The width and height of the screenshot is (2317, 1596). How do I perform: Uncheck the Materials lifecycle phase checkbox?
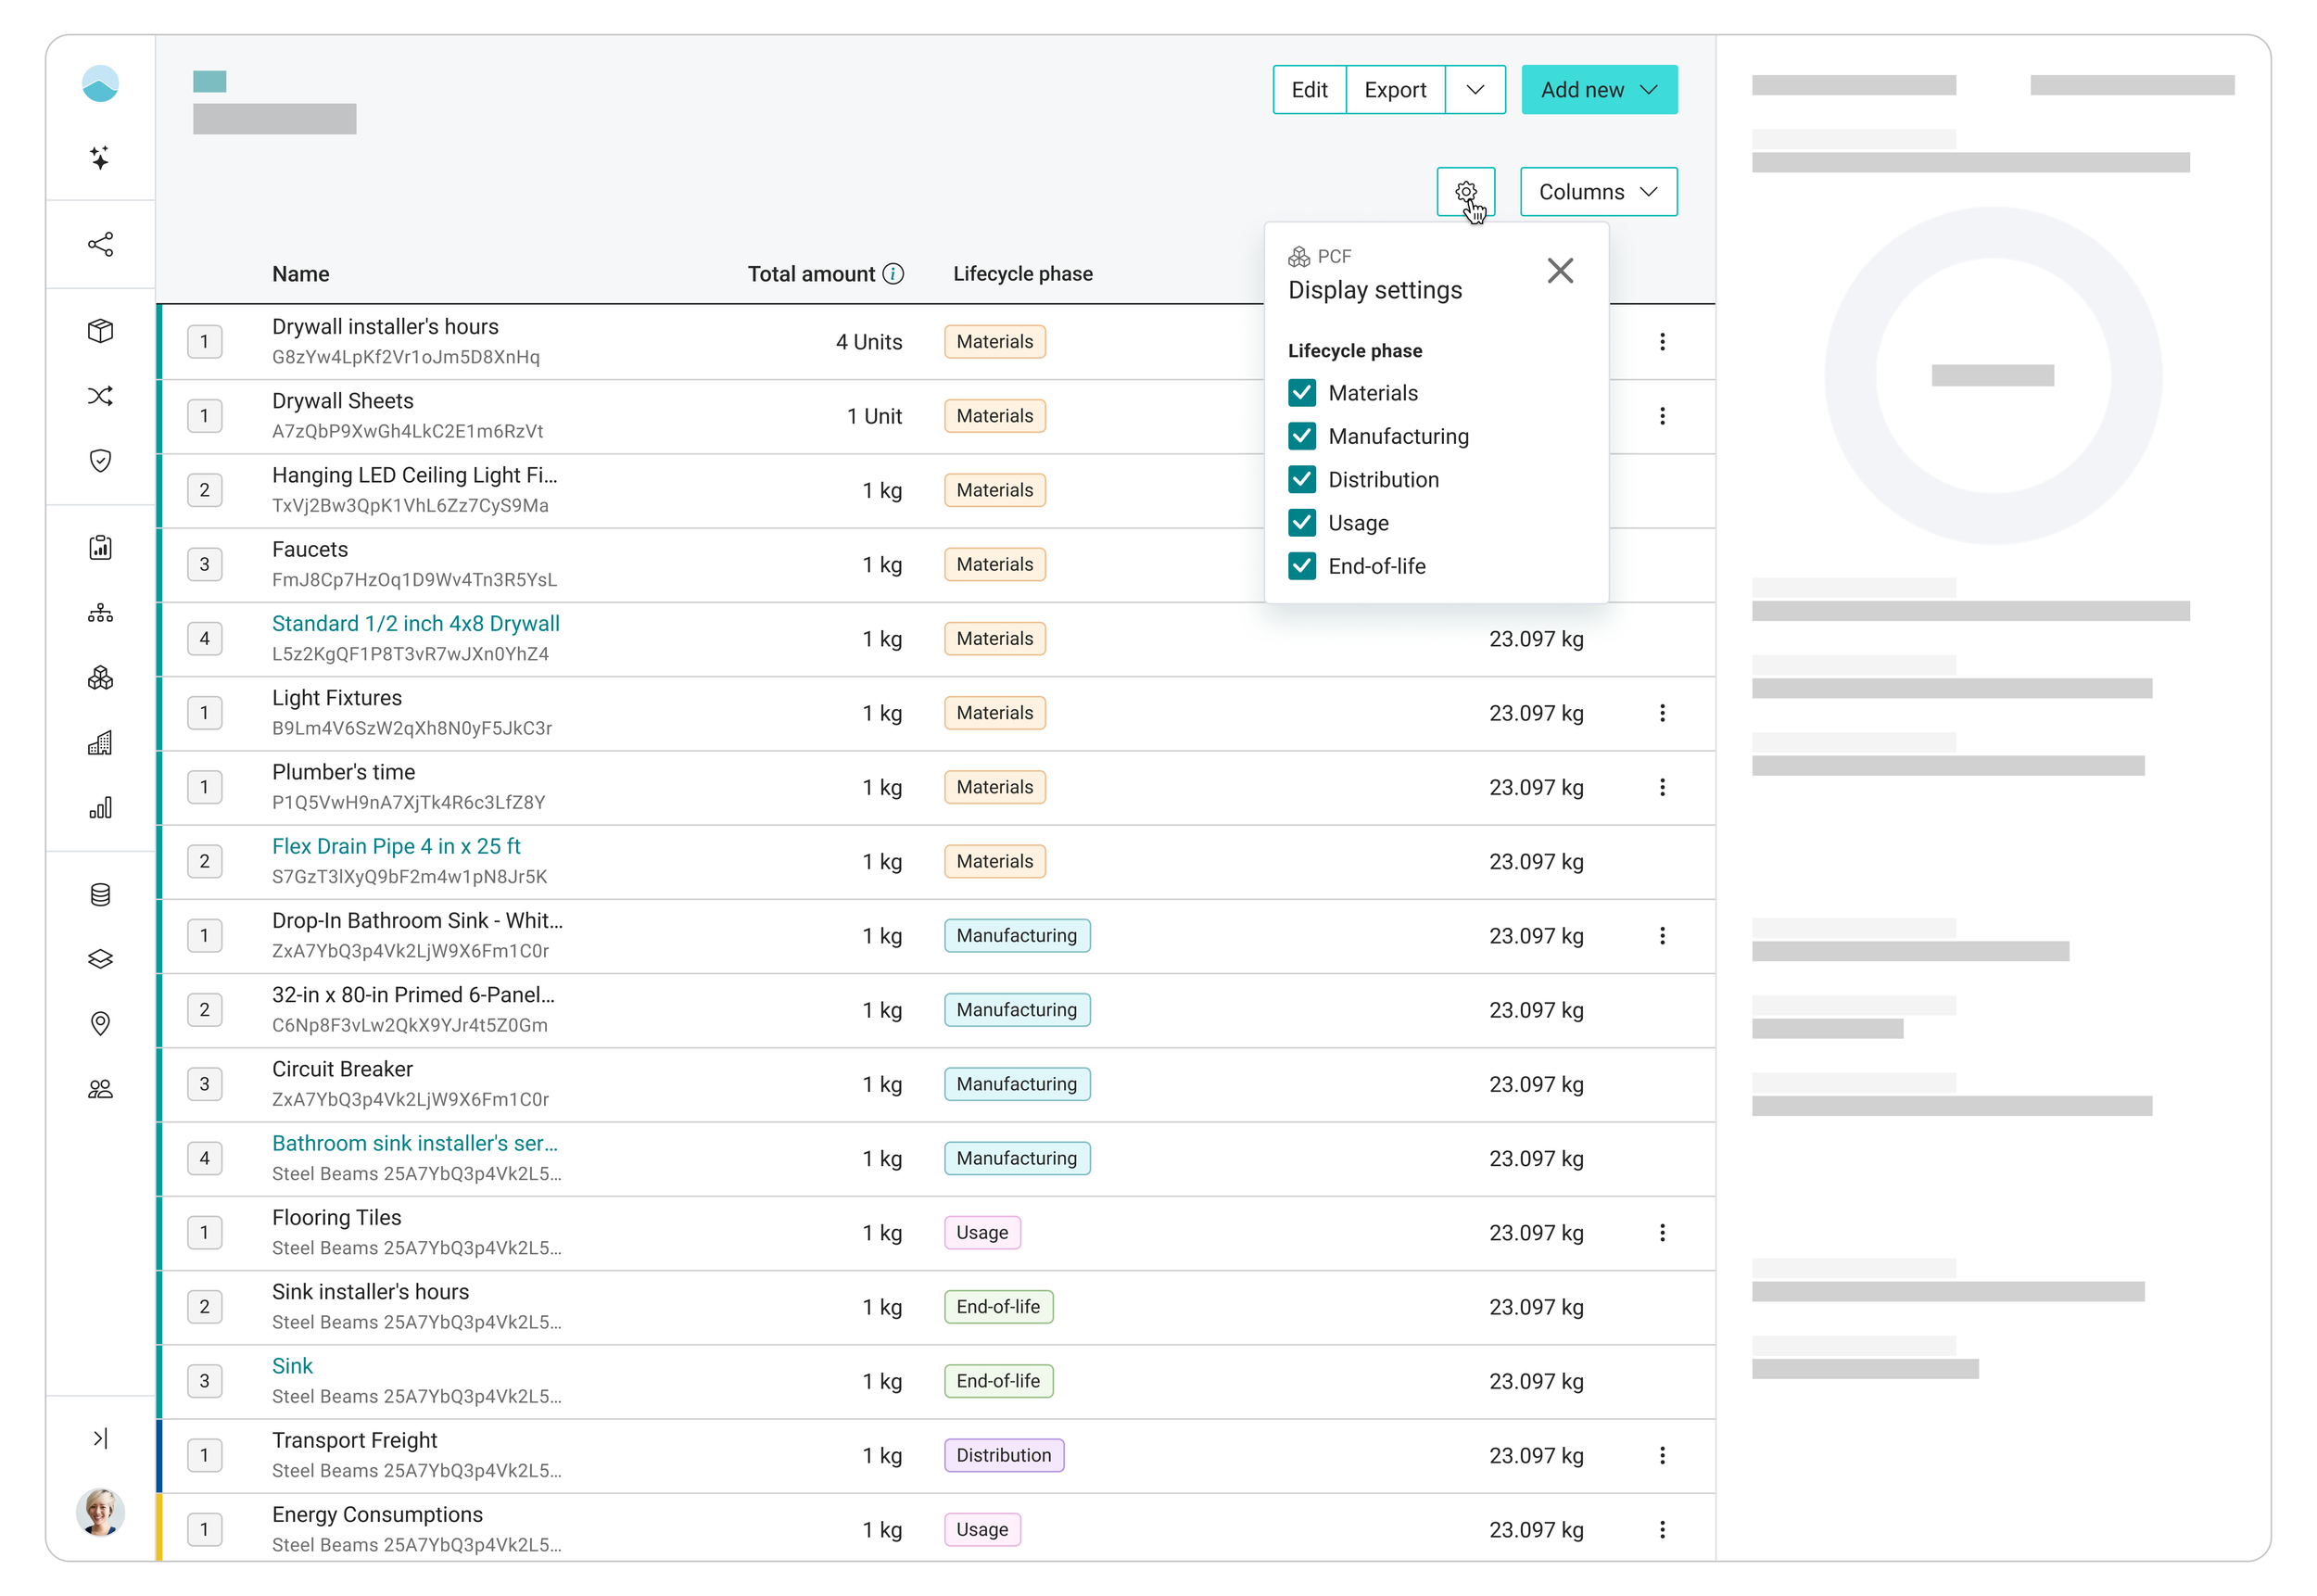coord(1302,393)
